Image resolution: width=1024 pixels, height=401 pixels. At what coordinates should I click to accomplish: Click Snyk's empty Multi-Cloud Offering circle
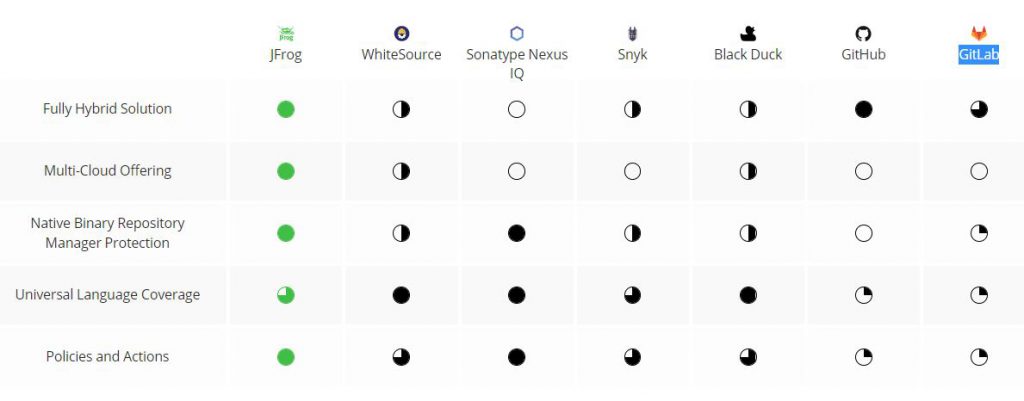tap(632, 171)
